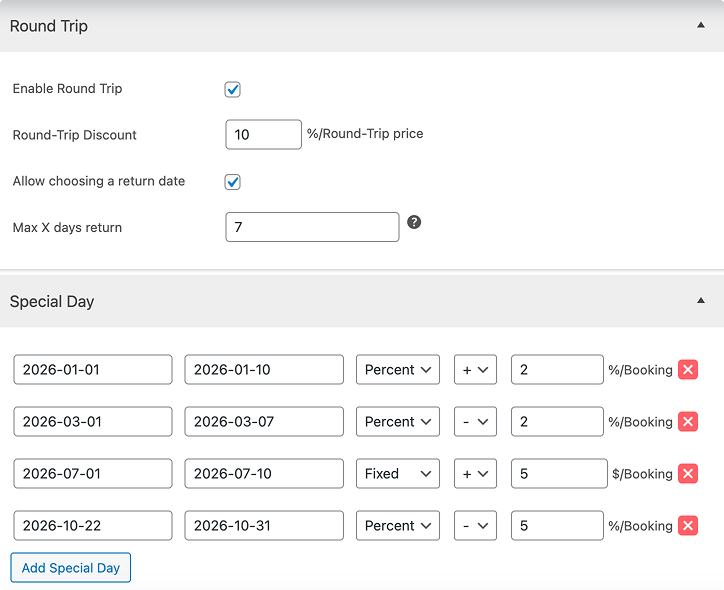724x590 pixels.
Task: Open the Percent dropdown in first row
Action: [x=397, y=370]
